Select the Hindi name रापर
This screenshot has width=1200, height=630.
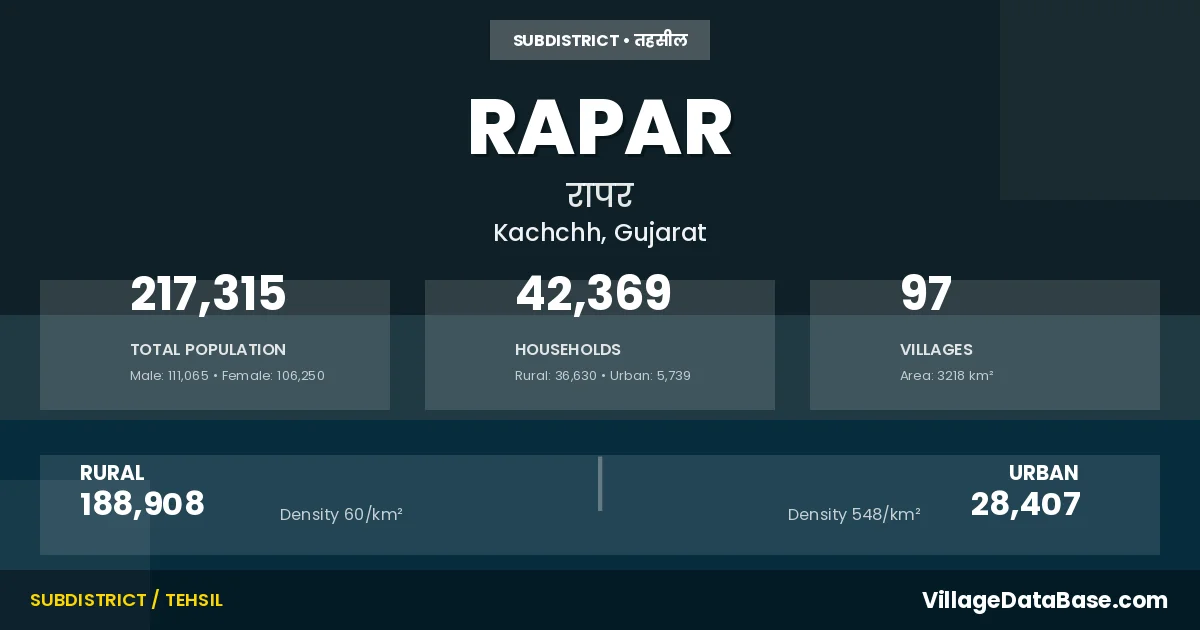(600, 194)
